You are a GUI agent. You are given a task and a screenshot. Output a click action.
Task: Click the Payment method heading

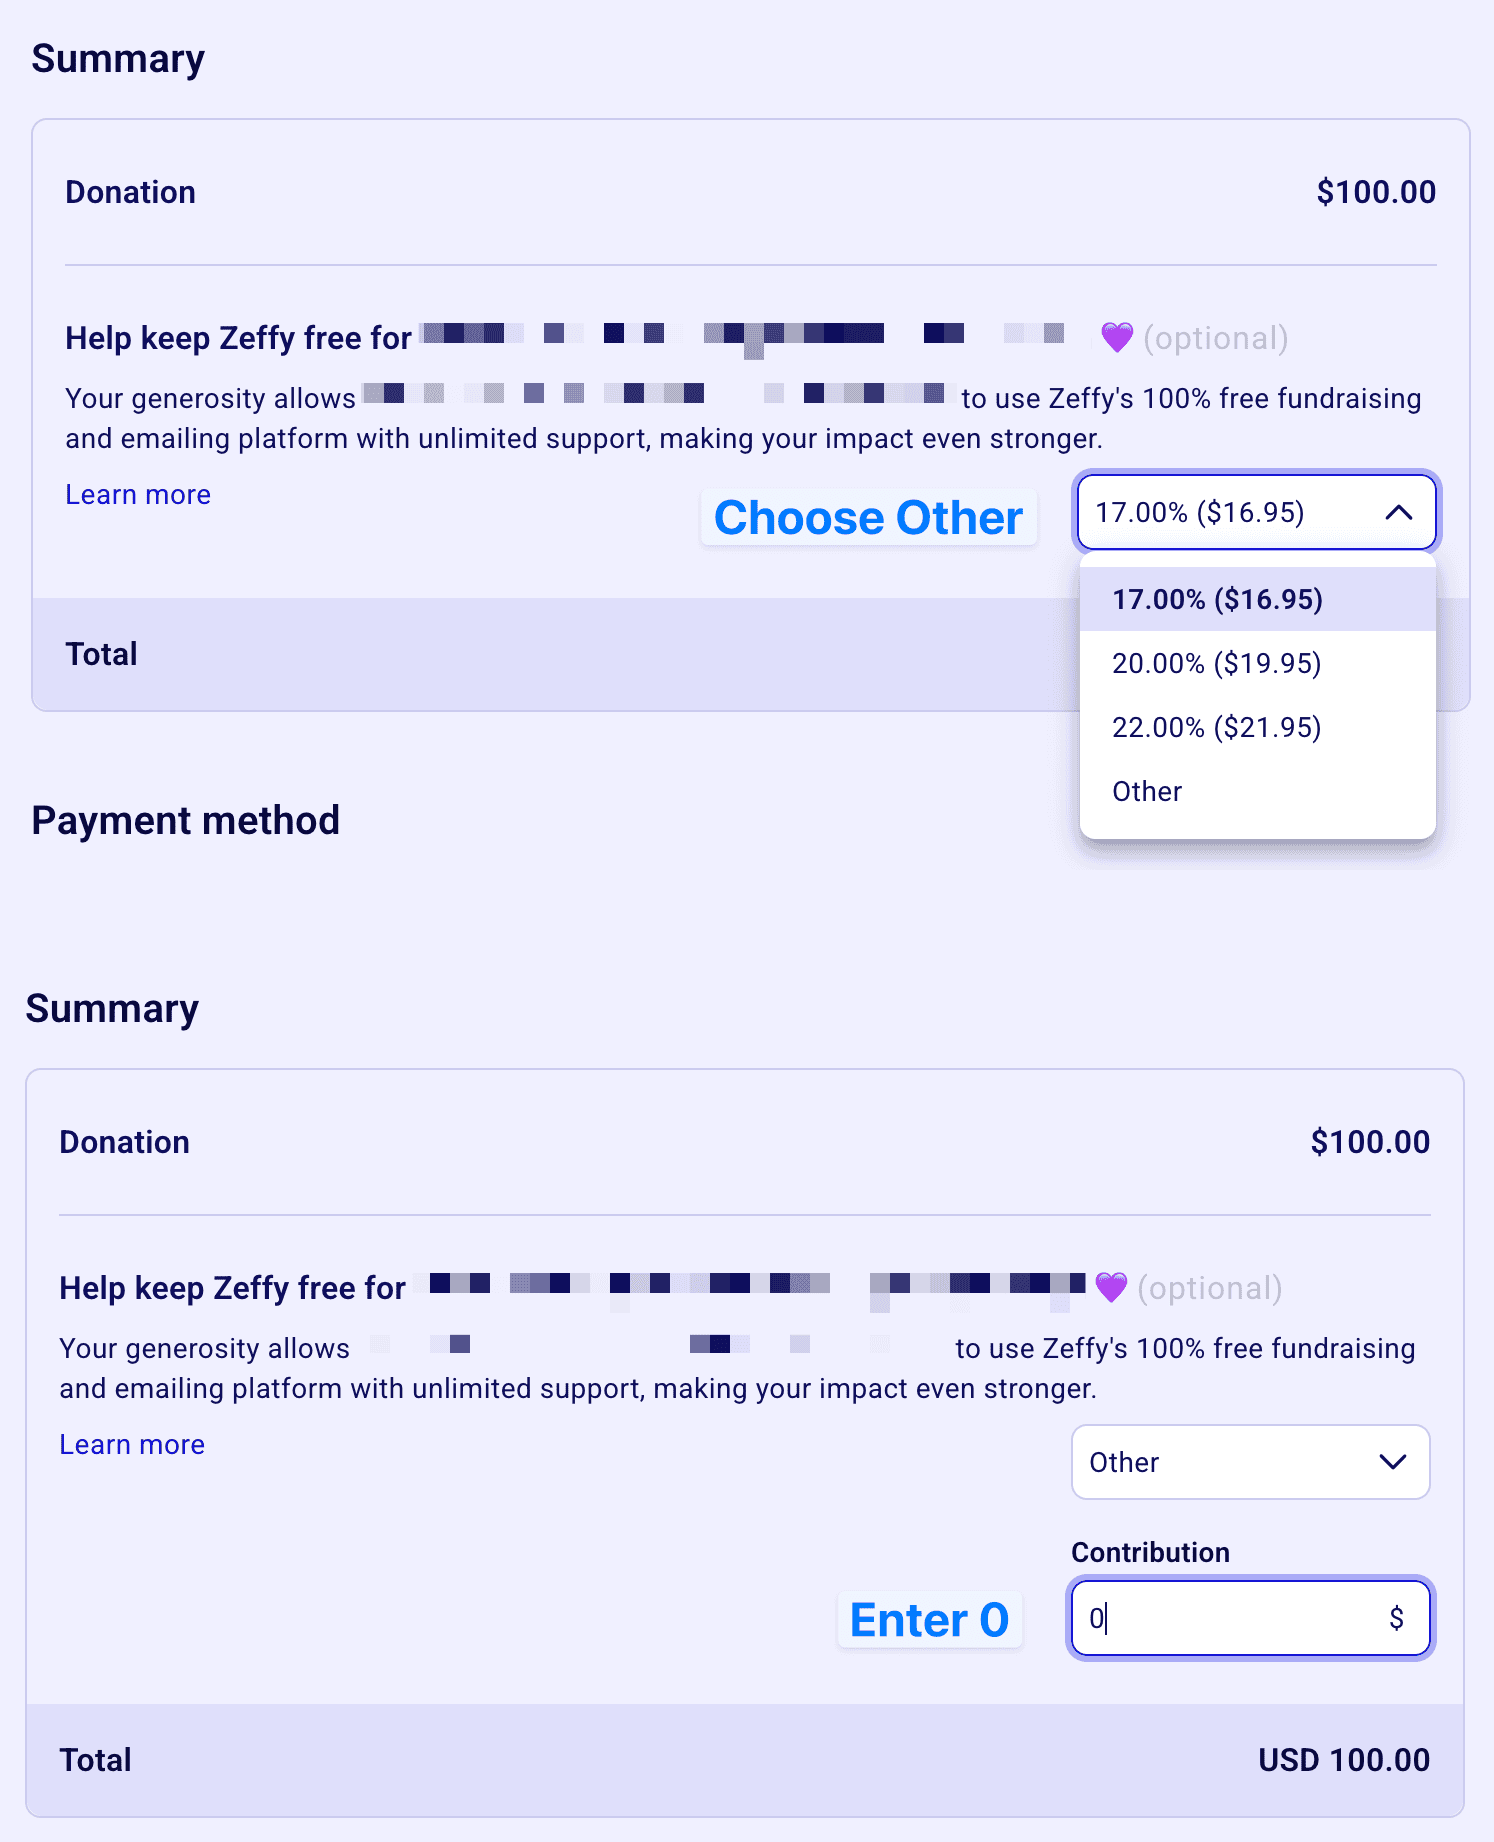coord(186,821)
